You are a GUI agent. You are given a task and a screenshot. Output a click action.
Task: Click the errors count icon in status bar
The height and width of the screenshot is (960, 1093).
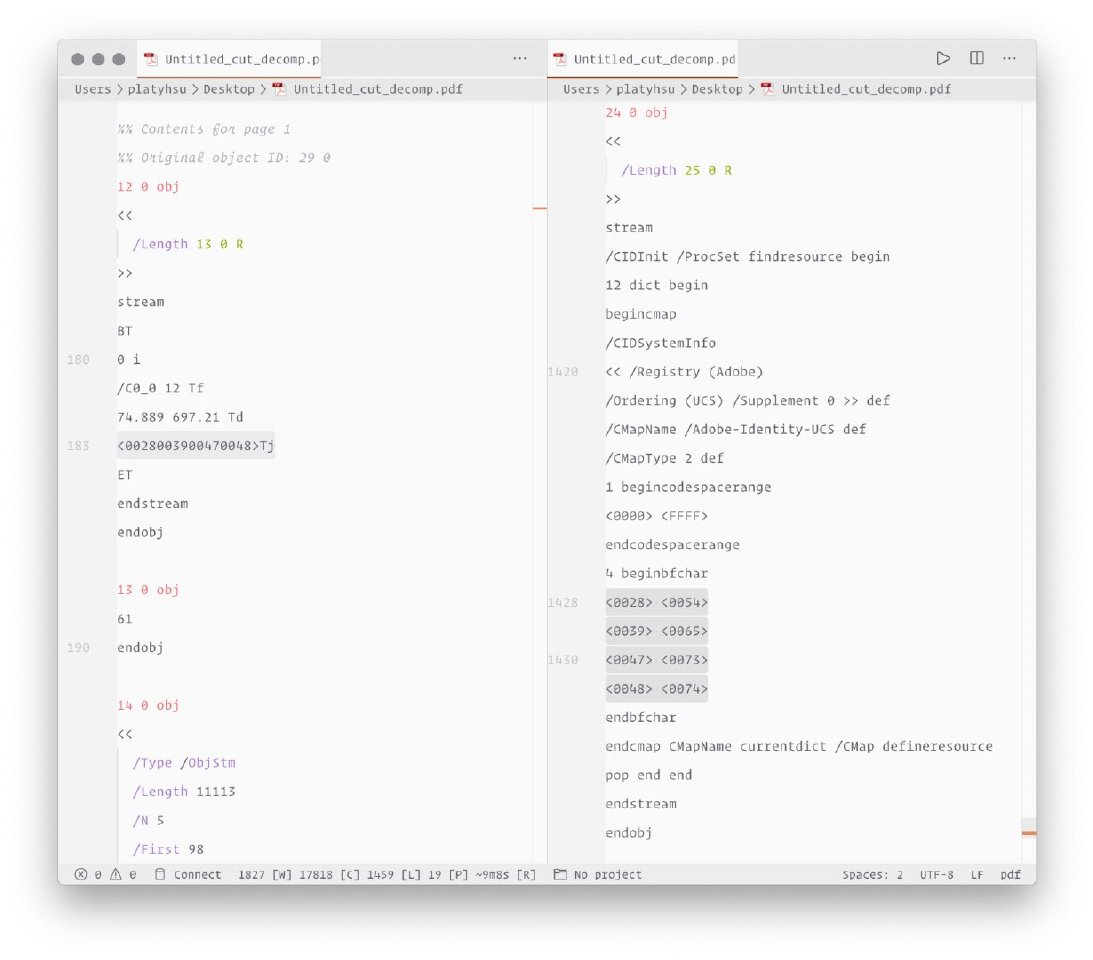tap(81, 875)
